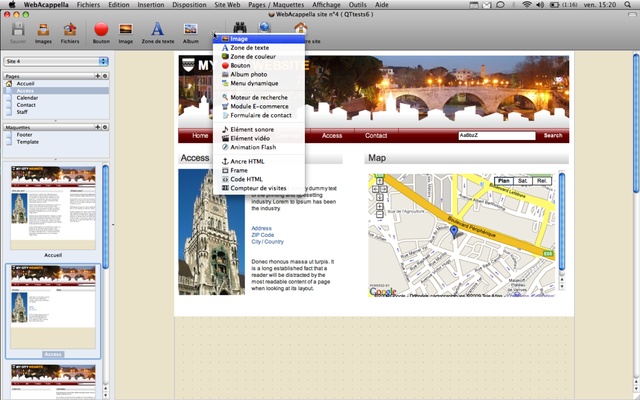This screenshot has height=400, width=640.
Task: Click the globe publish icon in toolbar
Action: click(264, 27)
